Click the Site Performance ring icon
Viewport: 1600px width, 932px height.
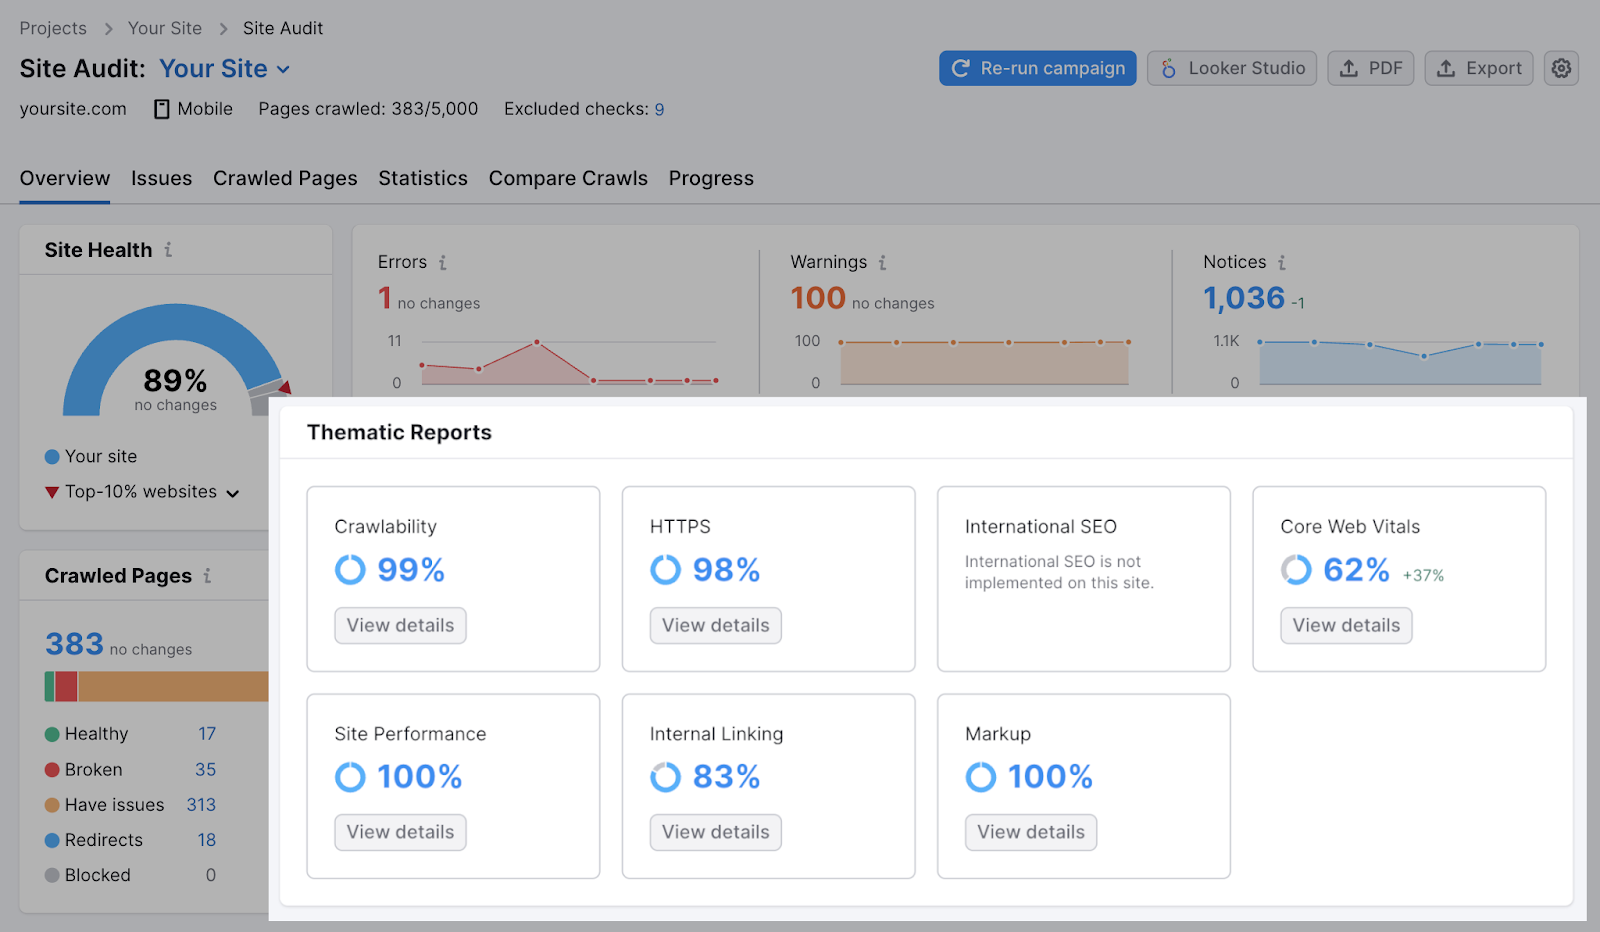pyautogui.click(x=350, y=777)
